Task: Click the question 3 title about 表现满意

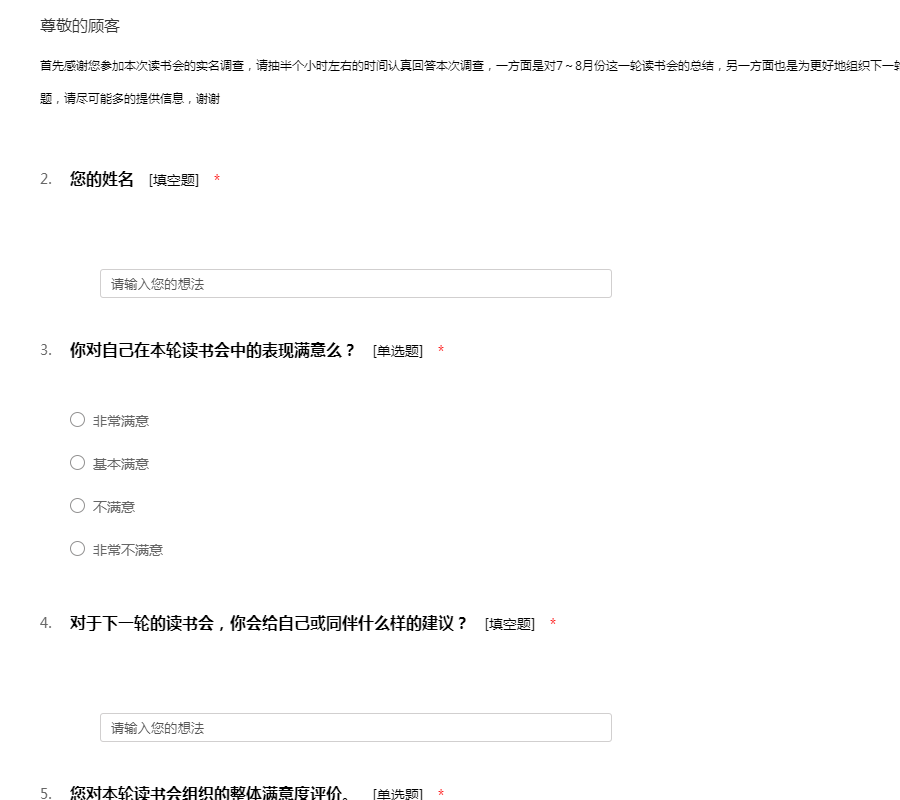Action: 212,351
